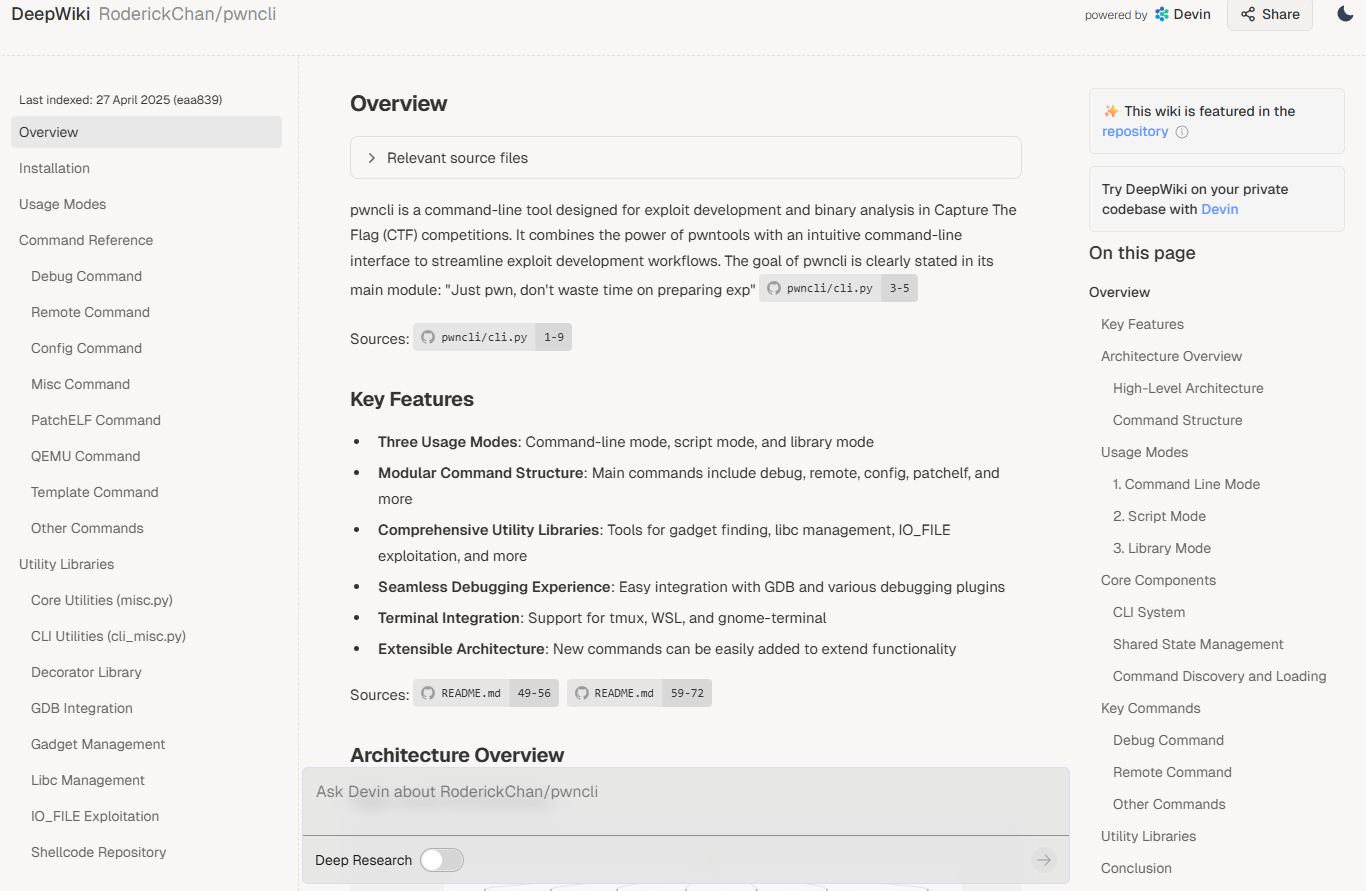1366x891 pixels.
Task: Click the DeepWiki logo
Action: tap(50, 14)
